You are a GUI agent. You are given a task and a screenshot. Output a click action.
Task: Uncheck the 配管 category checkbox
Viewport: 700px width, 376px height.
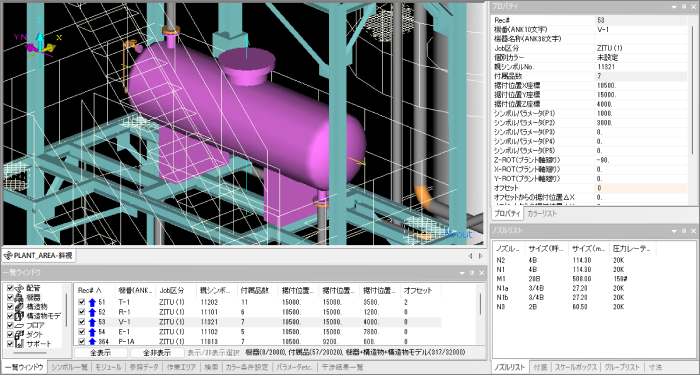click(10, 288)
